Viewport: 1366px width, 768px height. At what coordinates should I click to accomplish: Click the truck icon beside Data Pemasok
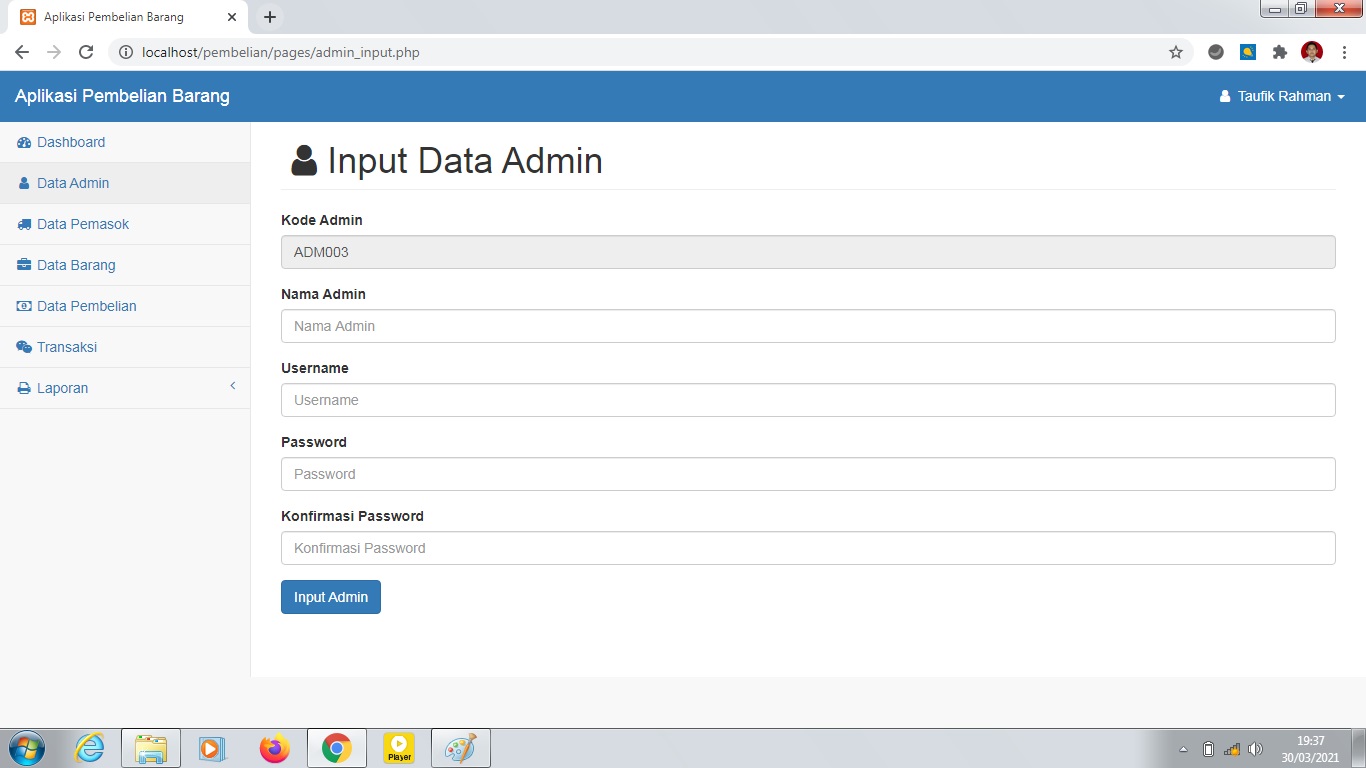point(23,224)
